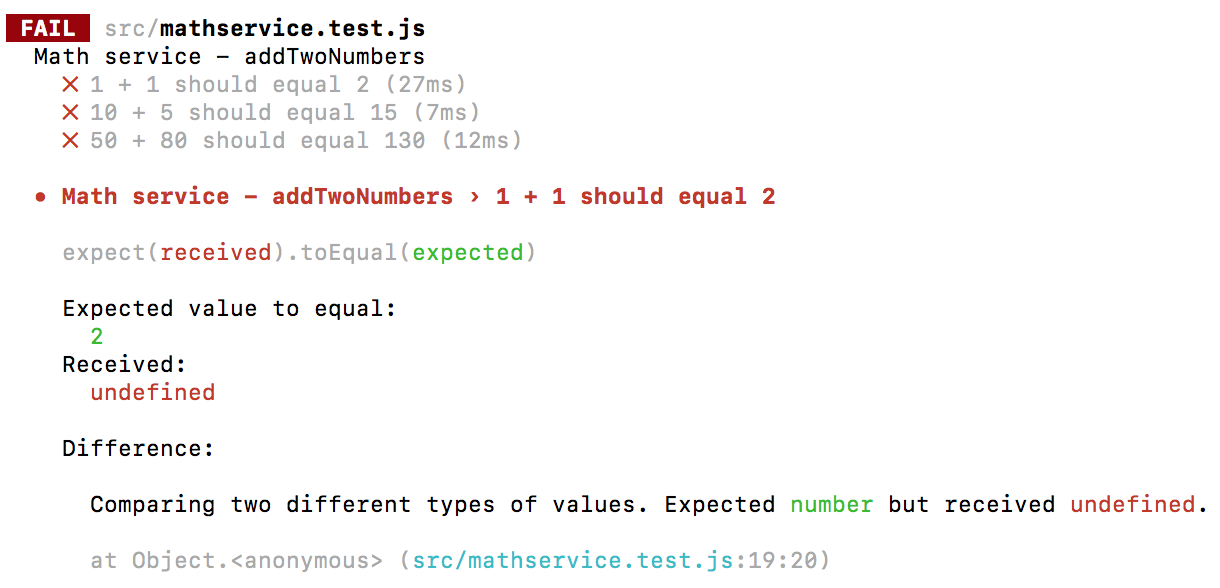Click the X icon beside 10 + 5 test
The height and width of the screenshot is (588, 1220).
70,113
